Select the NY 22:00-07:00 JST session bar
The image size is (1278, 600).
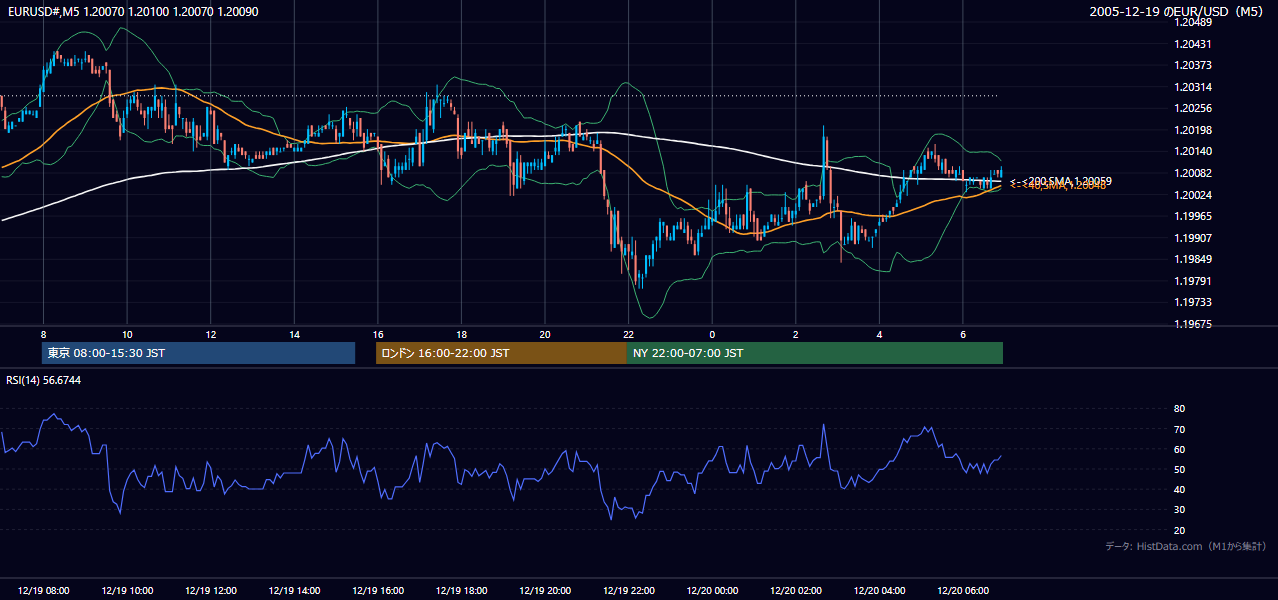(x=815, y=353)
